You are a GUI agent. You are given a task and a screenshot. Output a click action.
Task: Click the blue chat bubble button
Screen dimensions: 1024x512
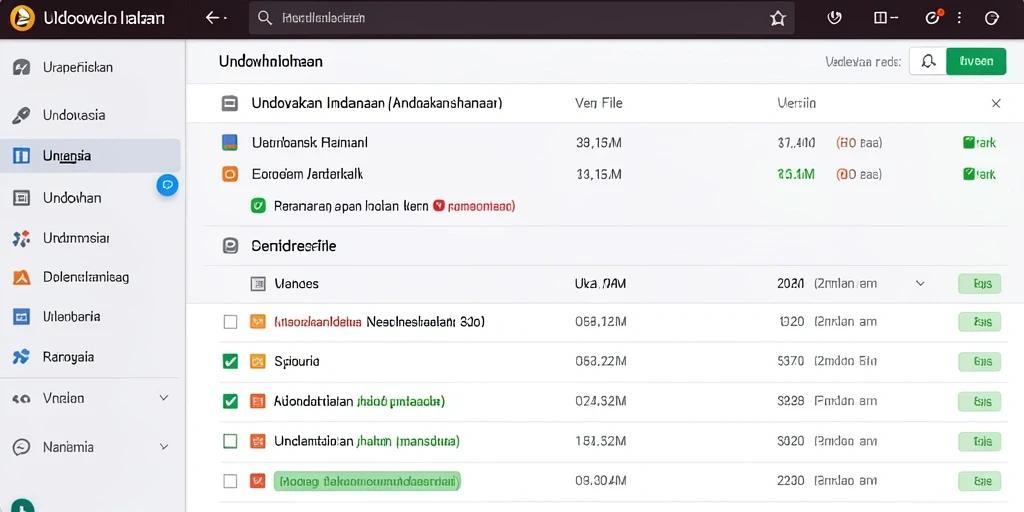pyautogui.click(x=167, y=185)
